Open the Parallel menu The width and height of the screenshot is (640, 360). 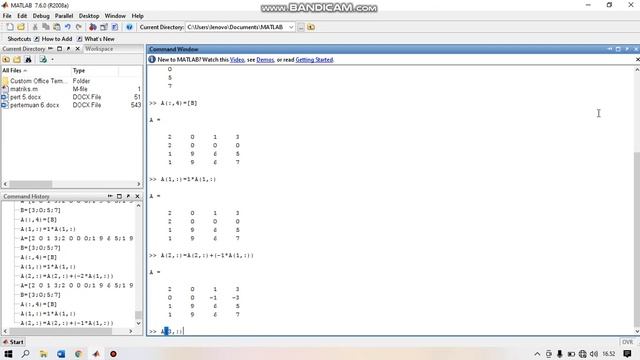(64, 16)
